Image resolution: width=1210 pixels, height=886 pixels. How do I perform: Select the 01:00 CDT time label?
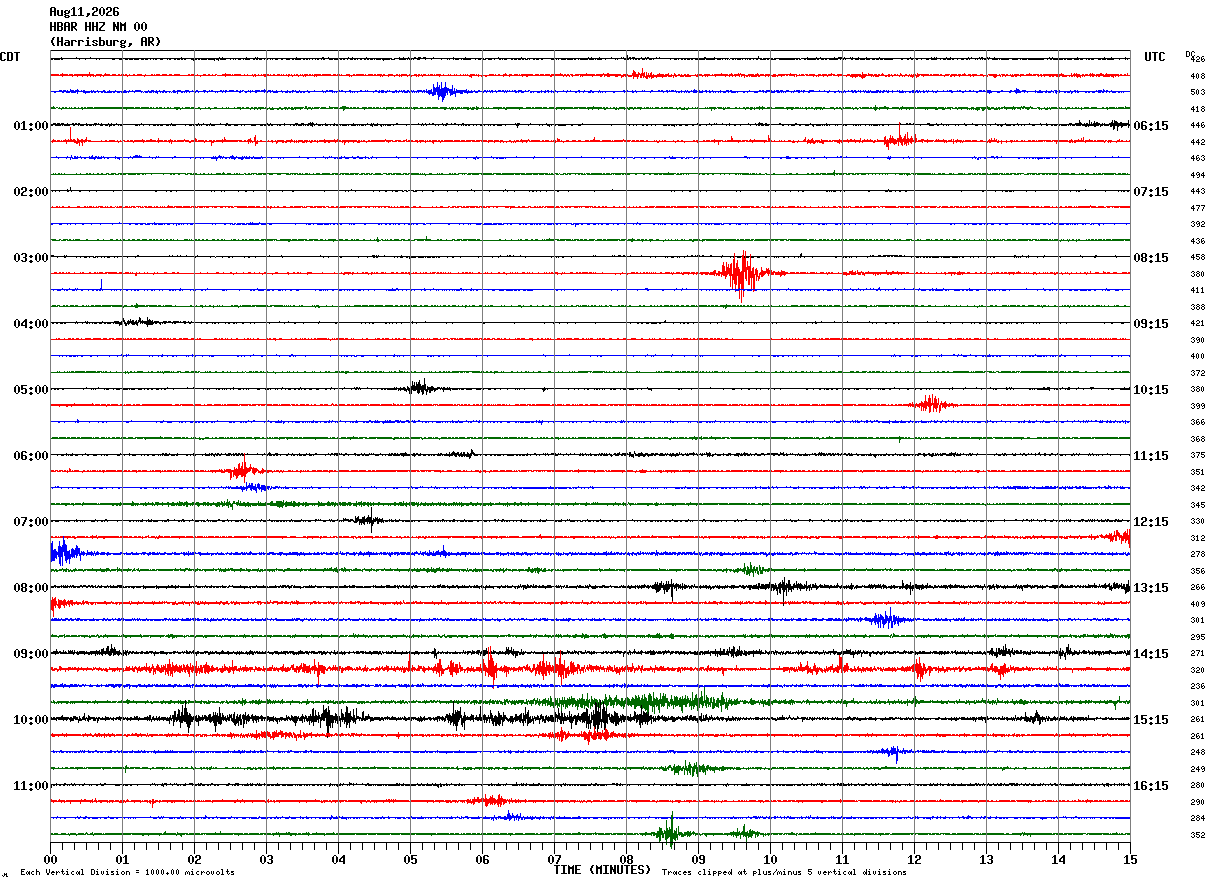point(31,126)
